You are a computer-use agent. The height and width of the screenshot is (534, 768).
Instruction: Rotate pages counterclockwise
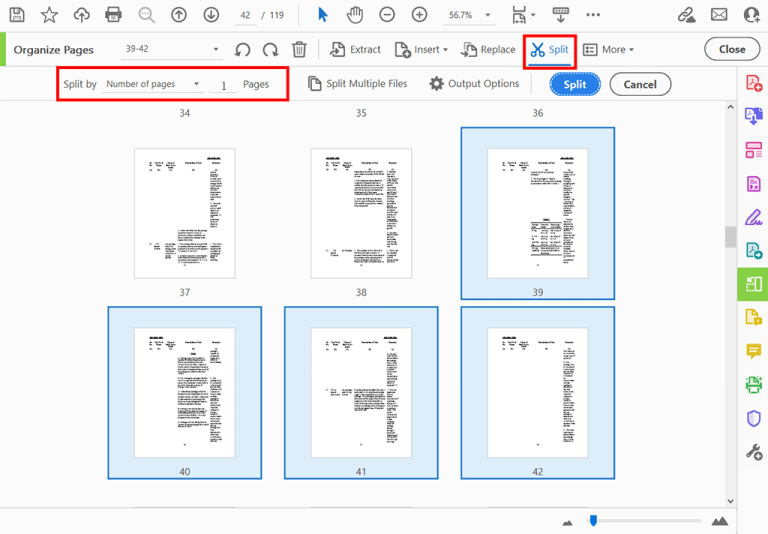242,49
